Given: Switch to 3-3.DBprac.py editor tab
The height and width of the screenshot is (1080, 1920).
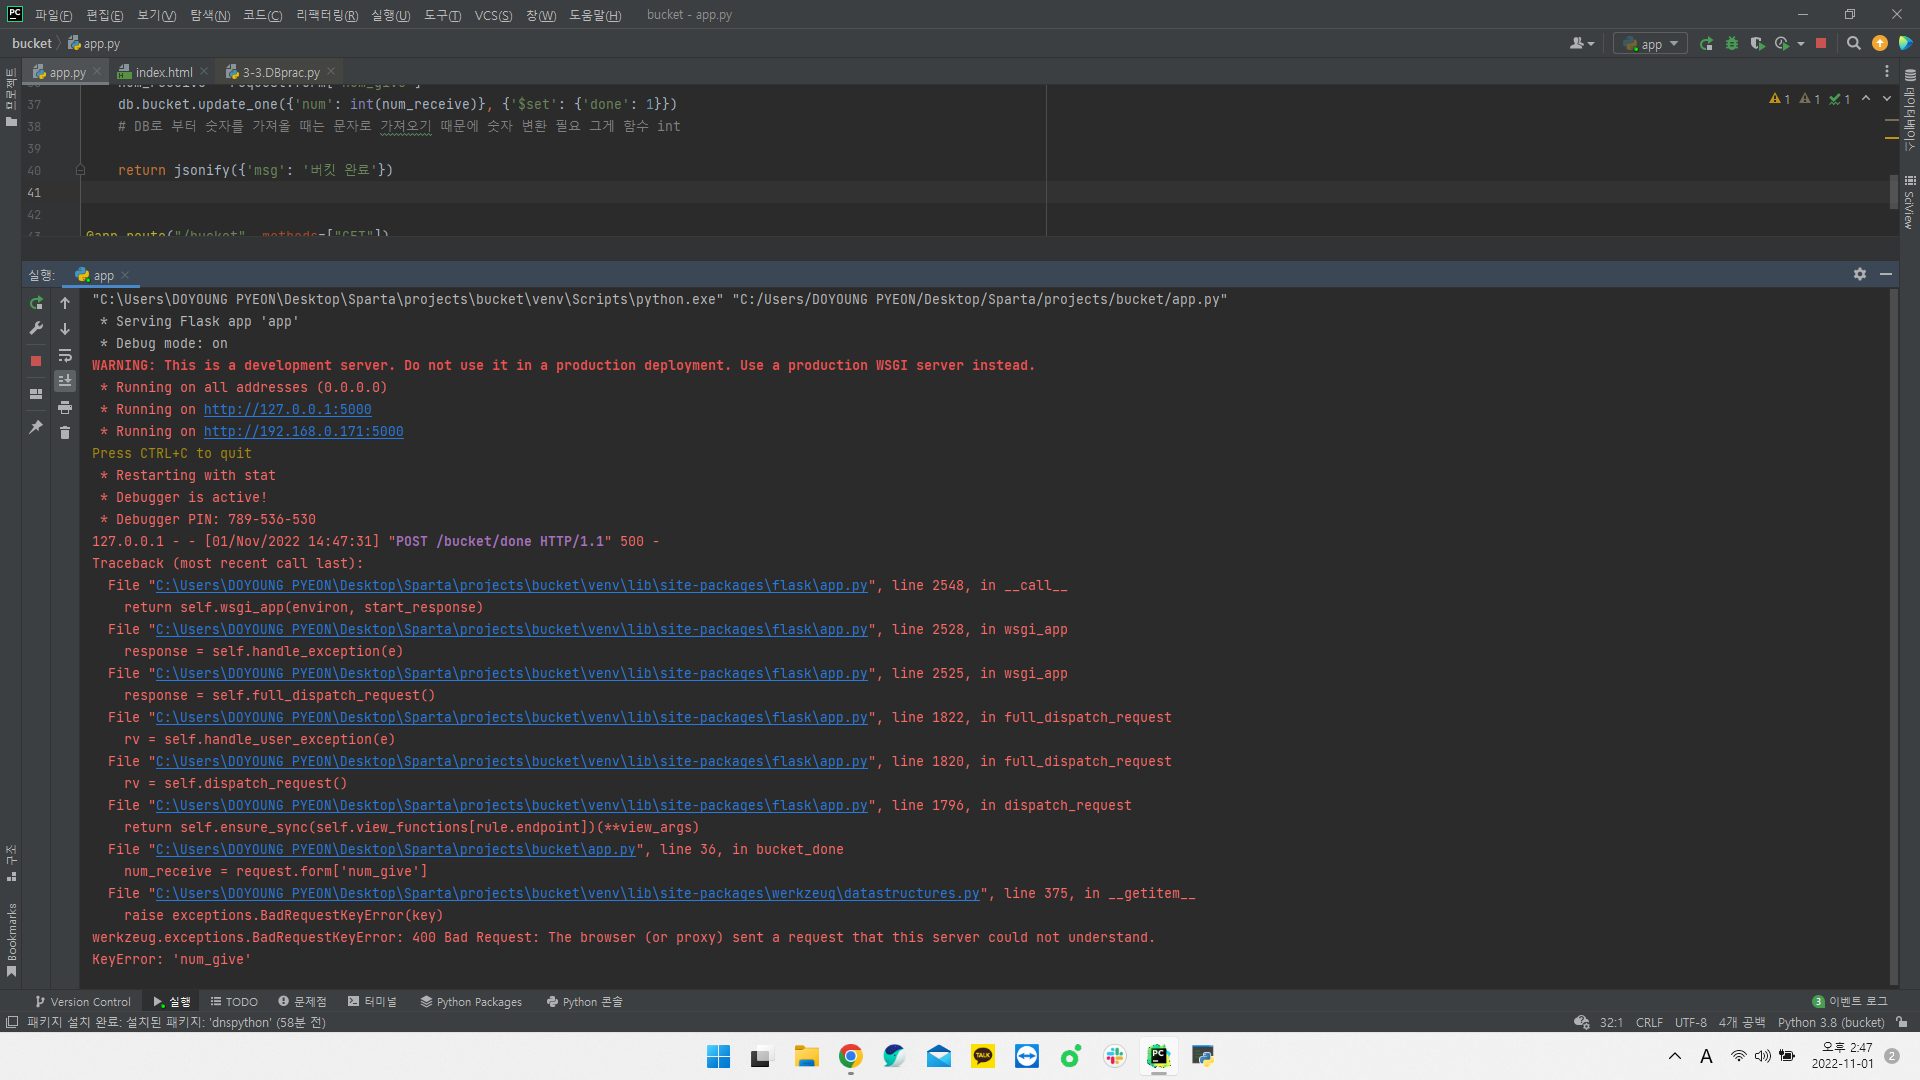Looking at the screenshot, I should coord(280,72).
